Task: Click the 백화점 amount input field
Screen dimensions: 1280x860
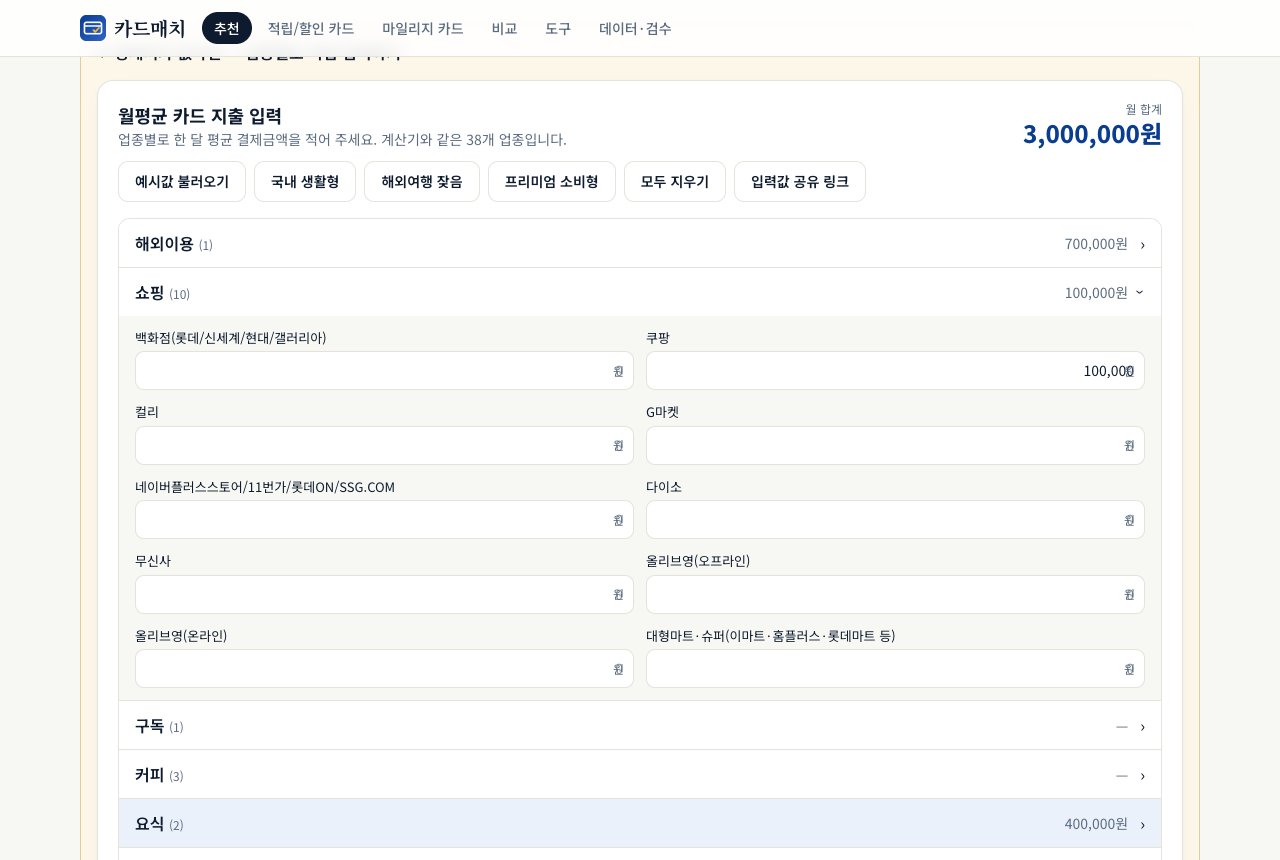Action: coord(384,371)
